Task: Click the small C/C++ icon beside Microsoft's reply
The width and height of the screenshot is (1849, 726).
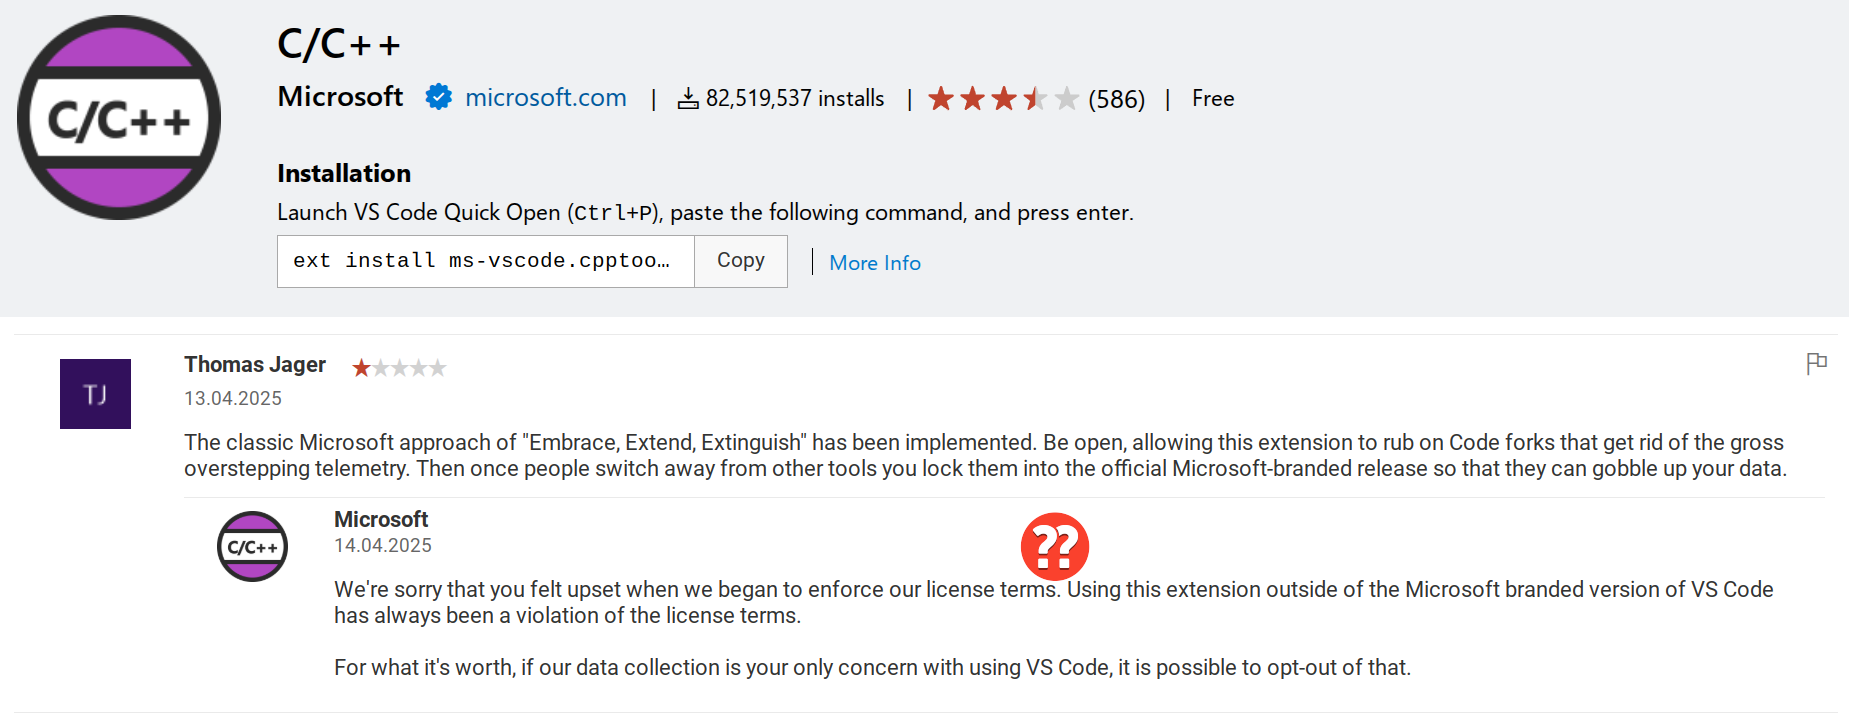Action: (x=253, y=546)
